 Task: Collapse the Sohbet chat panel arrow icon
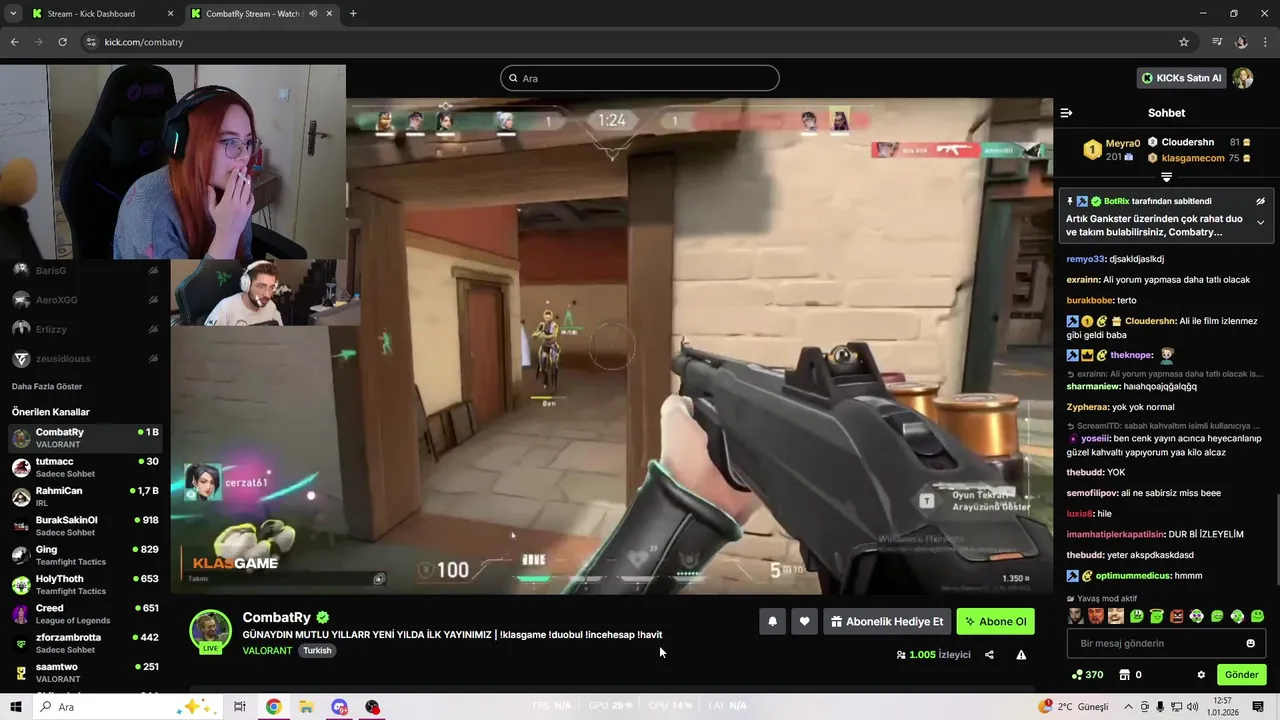1066,113
